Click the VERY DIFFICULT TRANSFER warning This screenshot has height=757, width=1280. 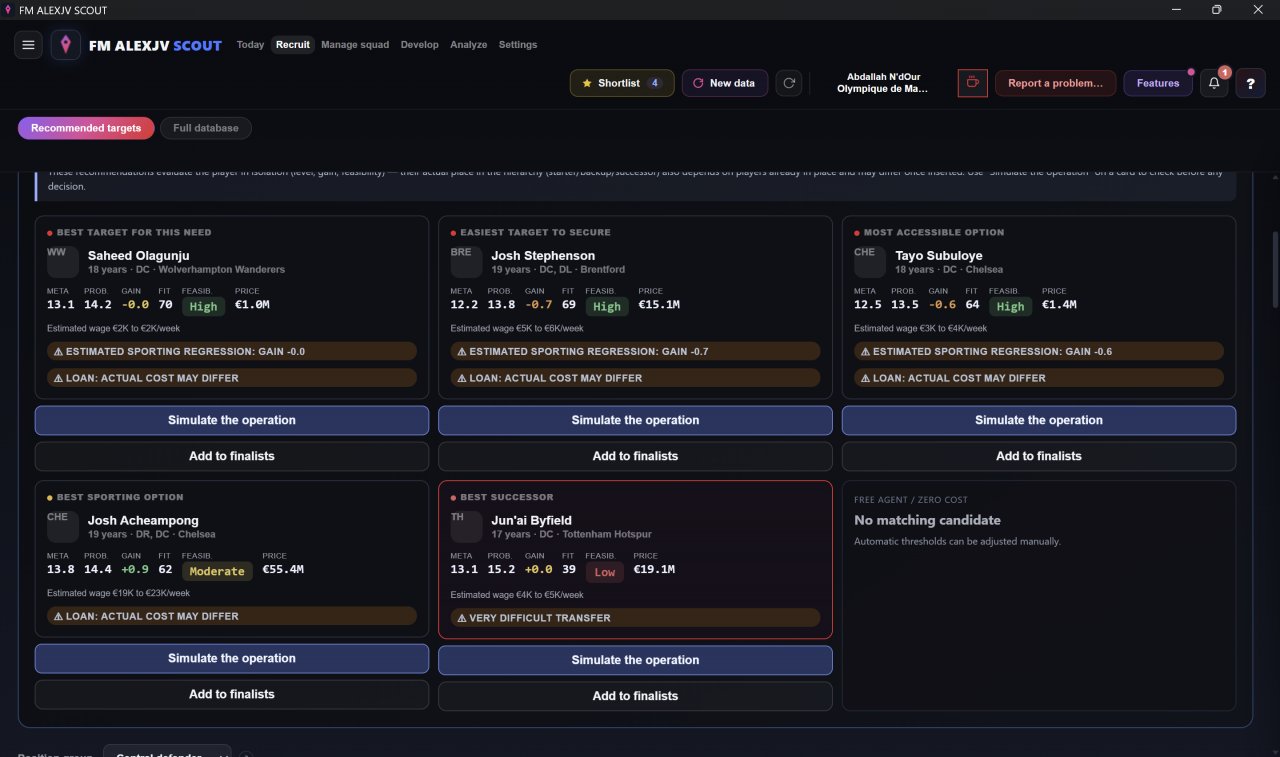pyautogui.click(x=635, y=618)
